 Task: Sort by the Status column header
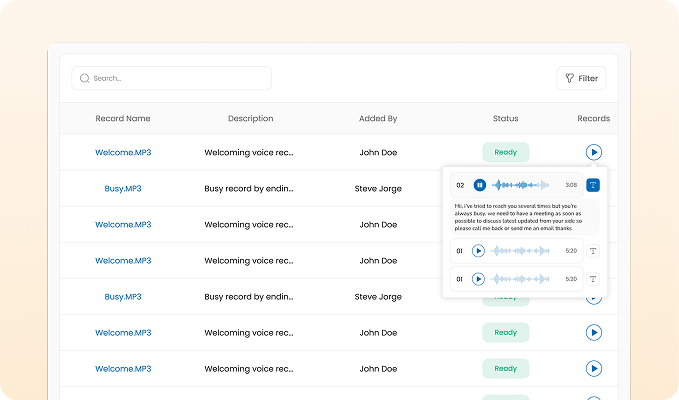[x=505, y=118]
